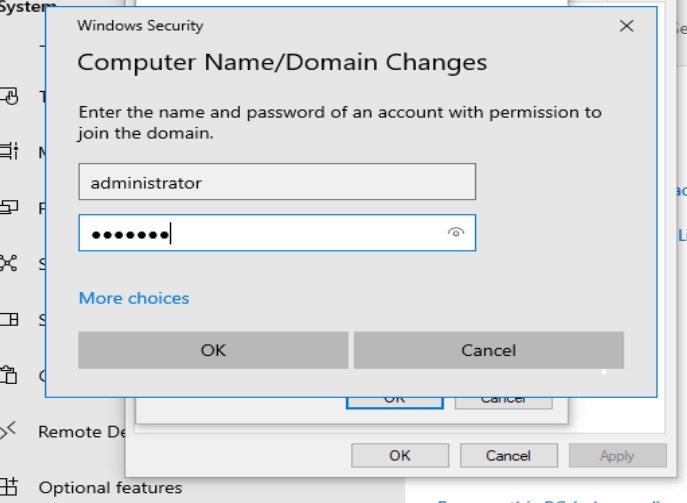Click the snap layout icon in Settings sidebar
This screenshot has width=687, height=503.
point(9,319)
